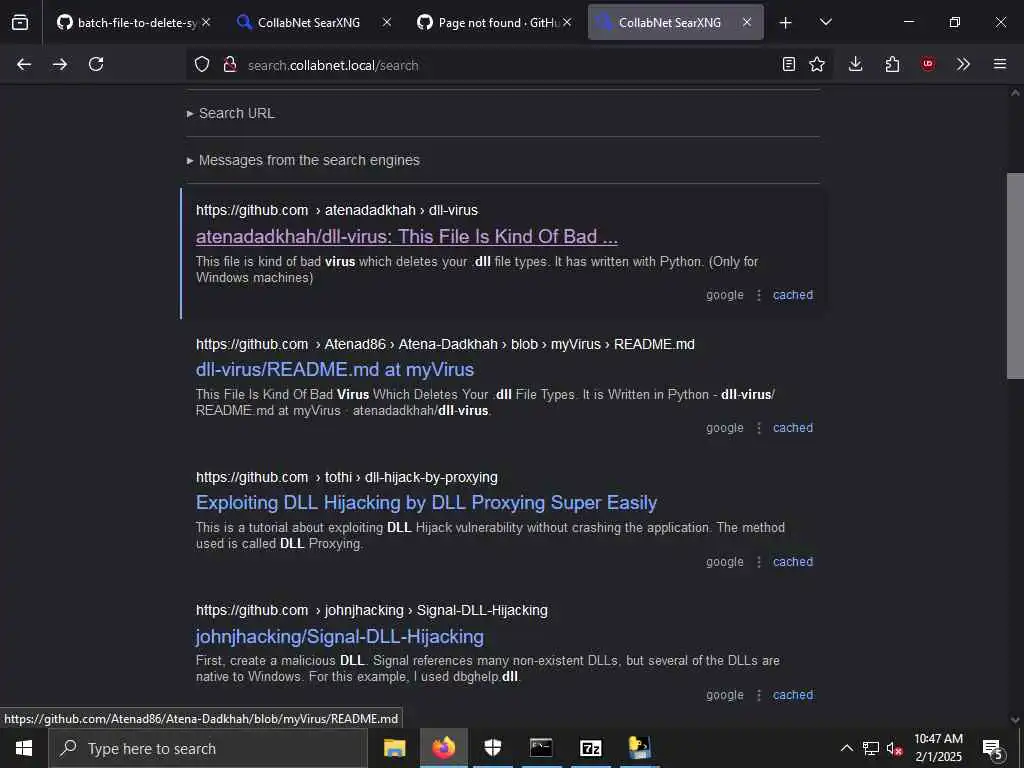Open options dots for atenadadkhah/dll-virus result
This screenshot has height=768, width=1024.
759,295
